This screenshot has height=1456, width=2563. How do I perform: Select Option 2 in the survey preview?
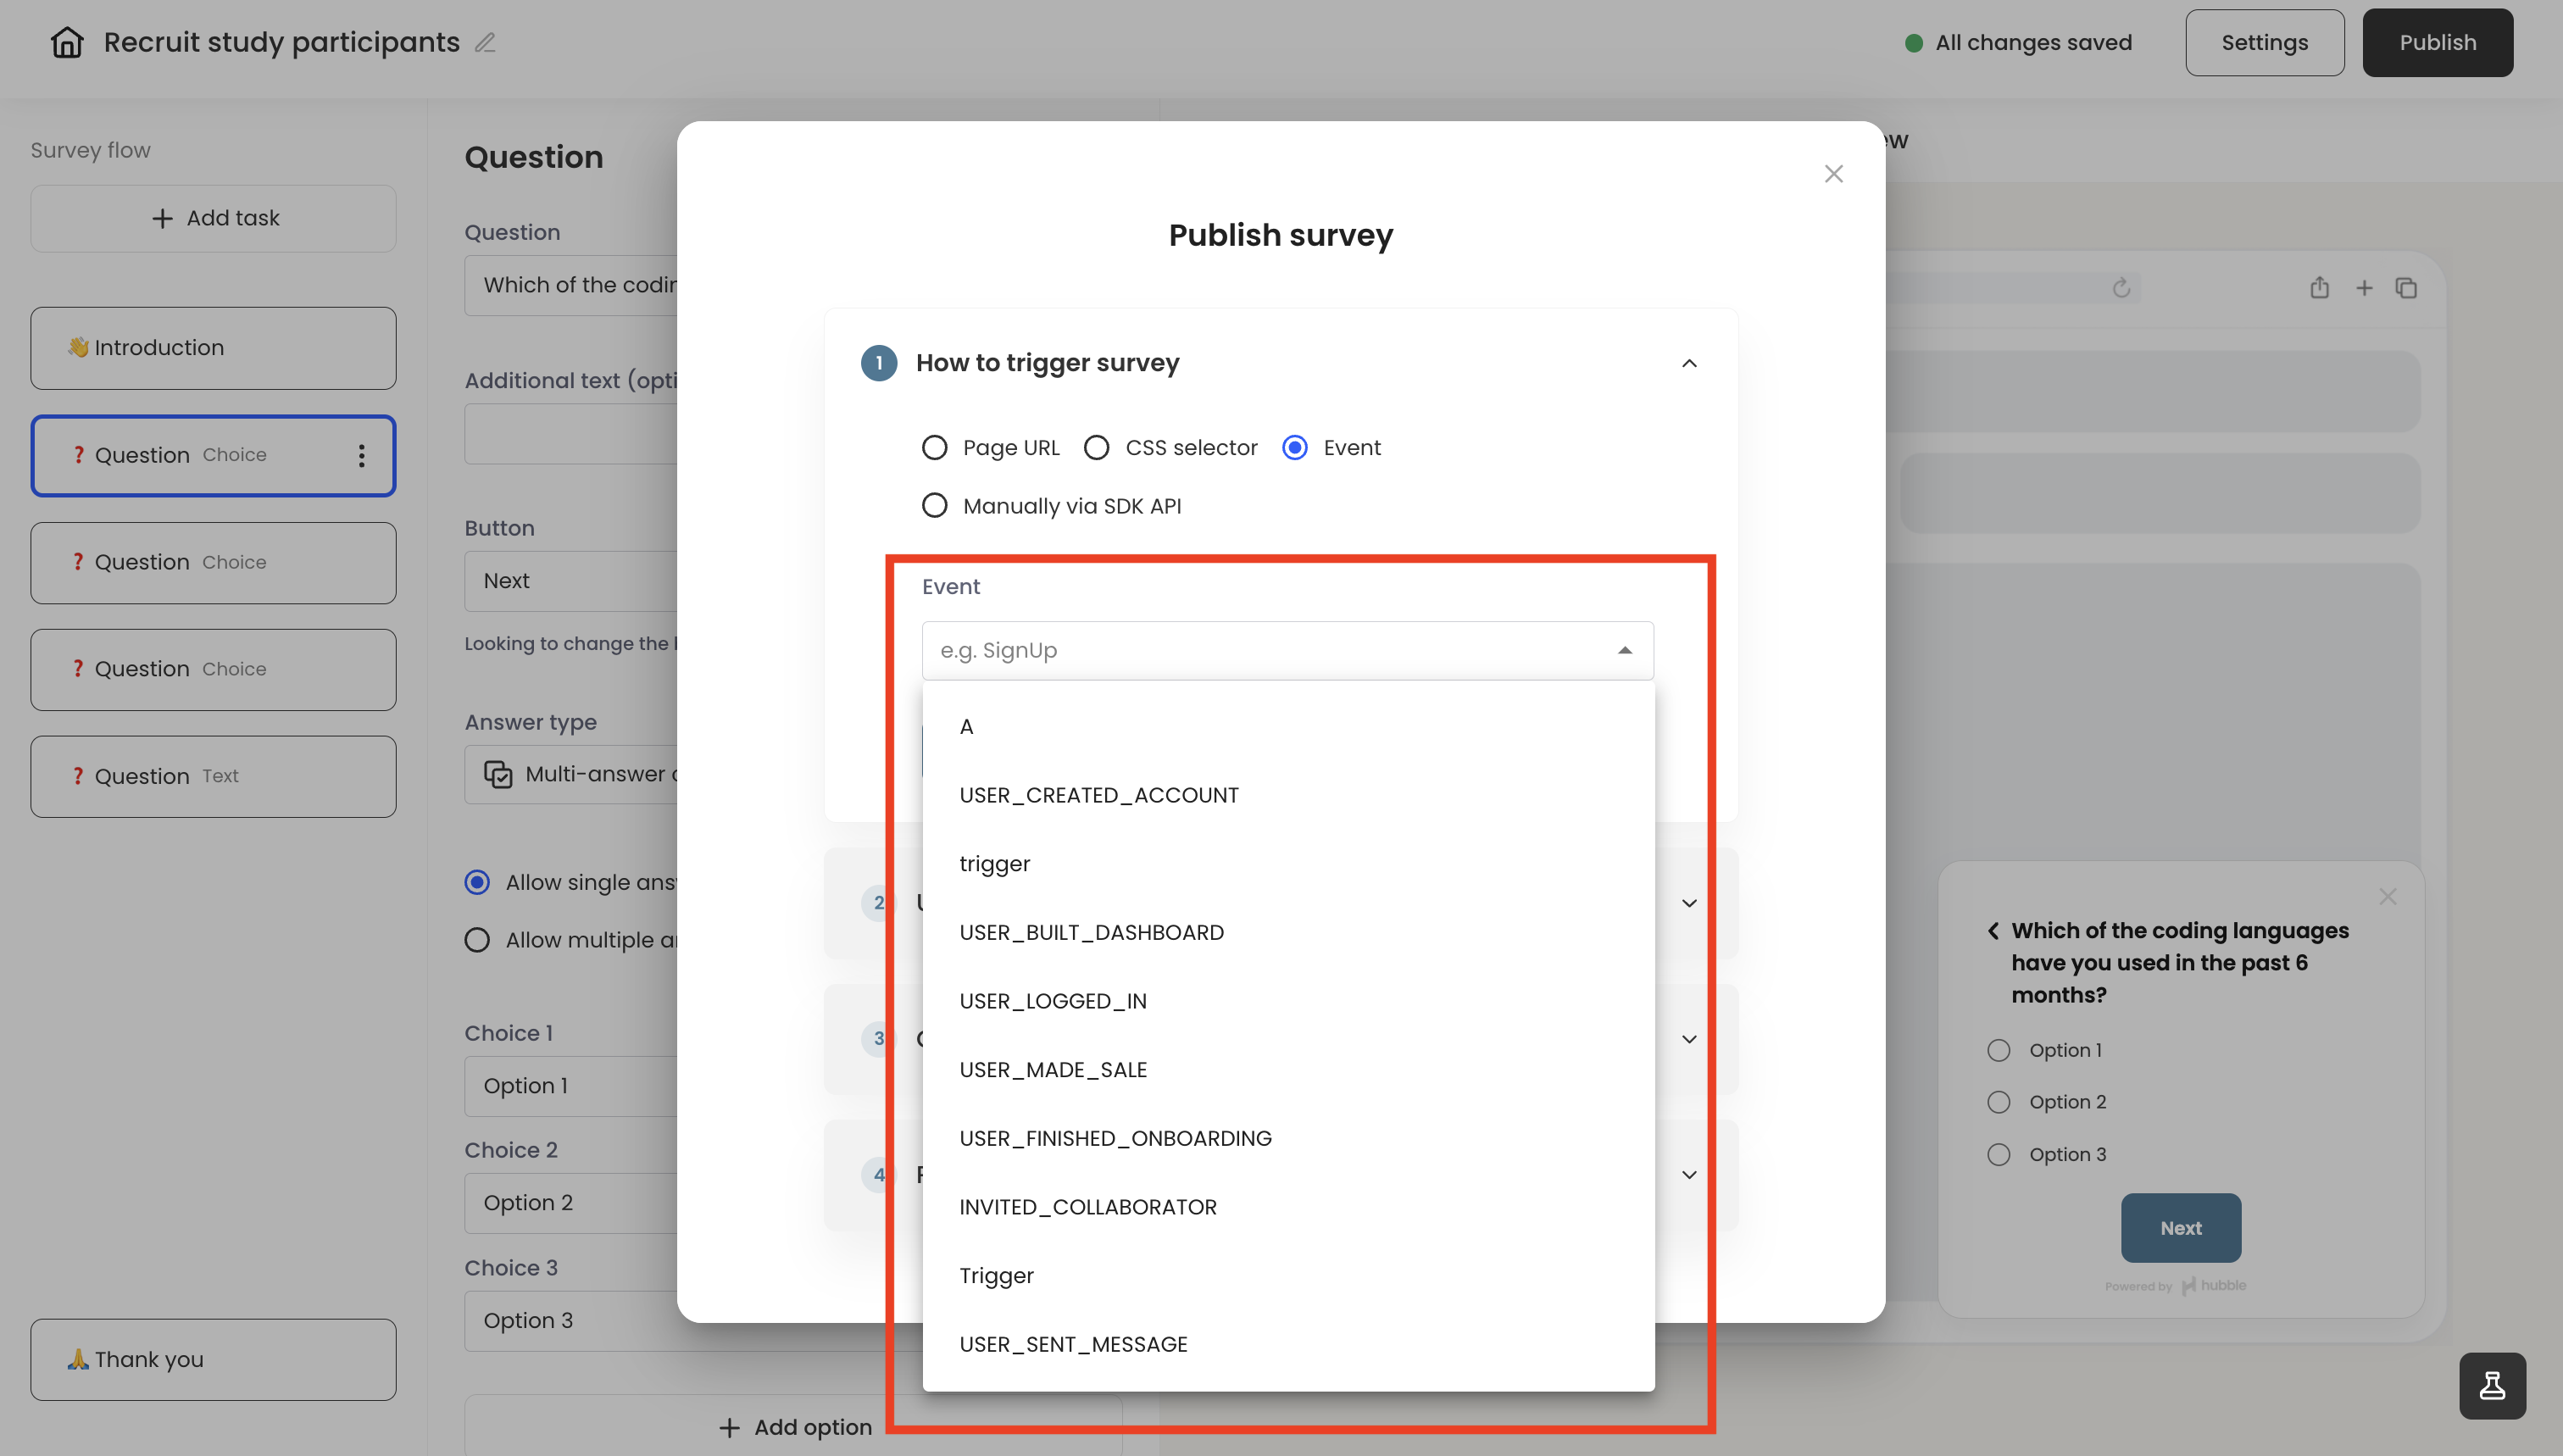coord(1999,1101)
